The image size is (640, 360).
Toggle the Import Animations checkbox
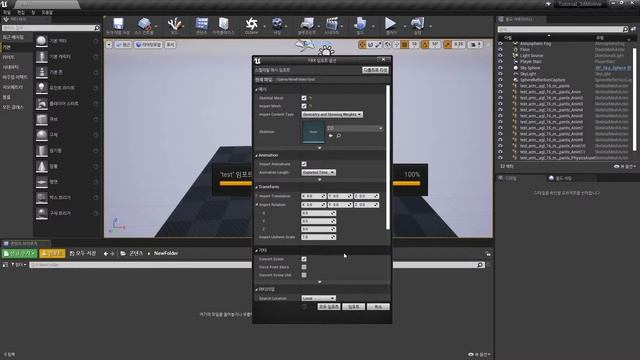tap(304, 164)
